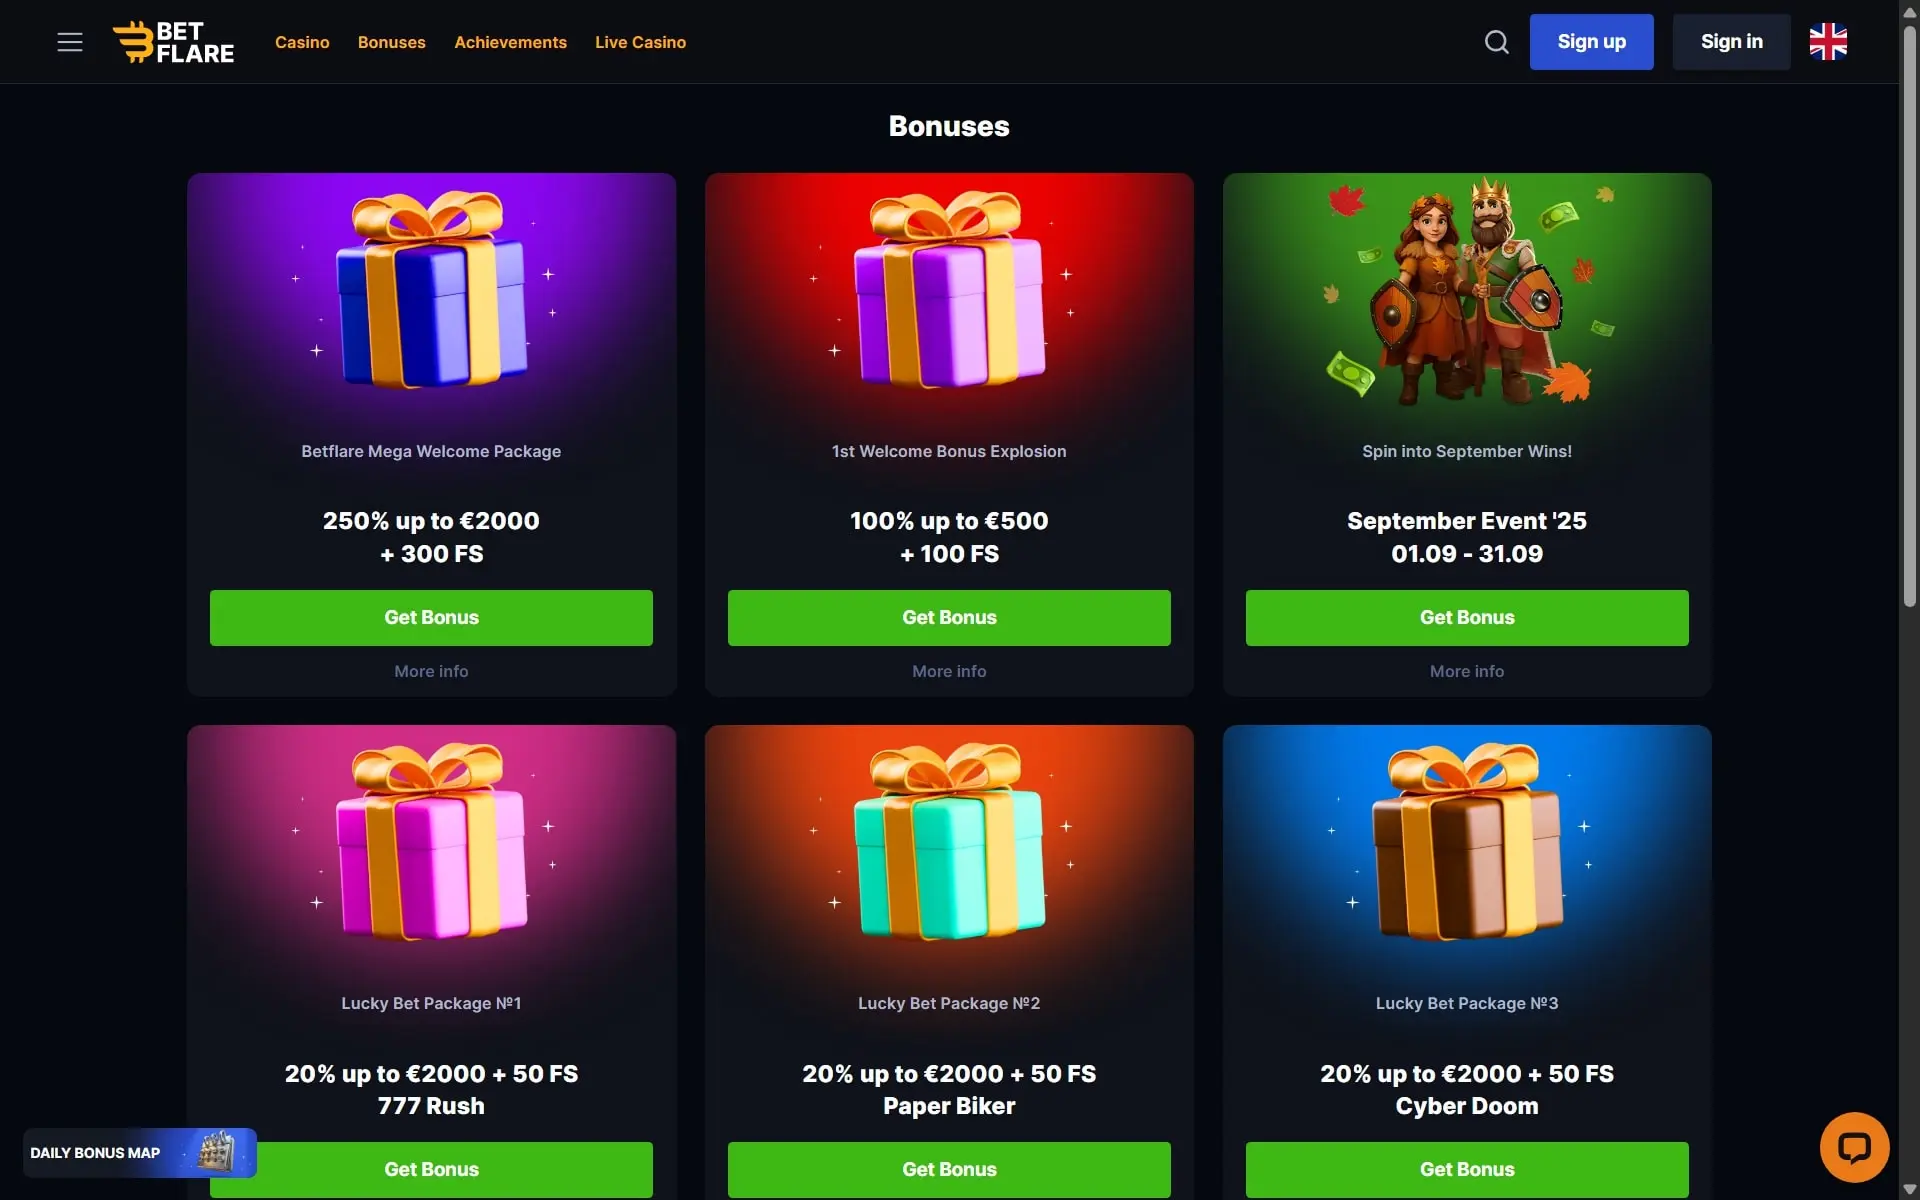Open the UK flag language selector
This screenshot has width=1920, height=1200.
[x=1828, y=42]
